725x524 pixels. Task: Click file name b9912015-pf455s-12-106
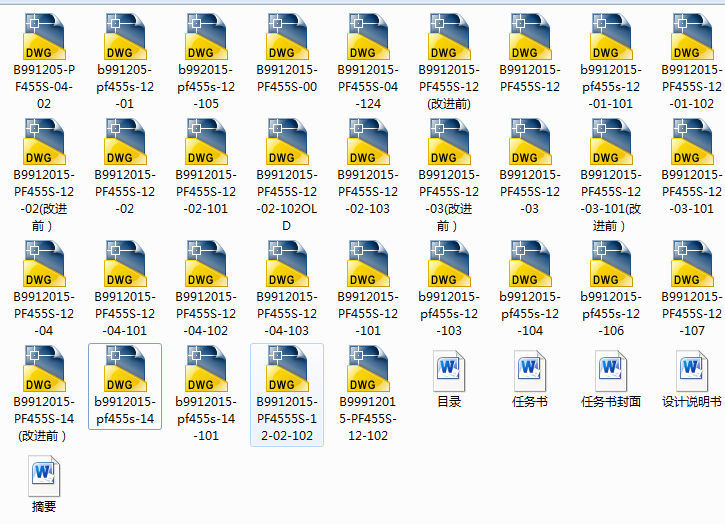(x=611, y=314)
